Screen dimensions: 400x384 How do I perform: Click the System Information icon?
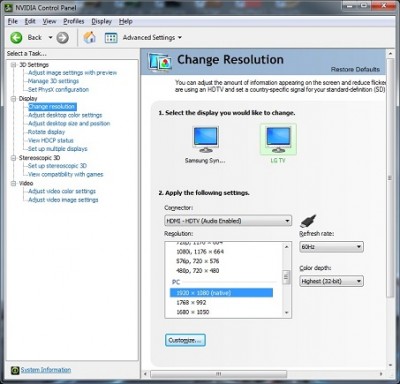15,370
